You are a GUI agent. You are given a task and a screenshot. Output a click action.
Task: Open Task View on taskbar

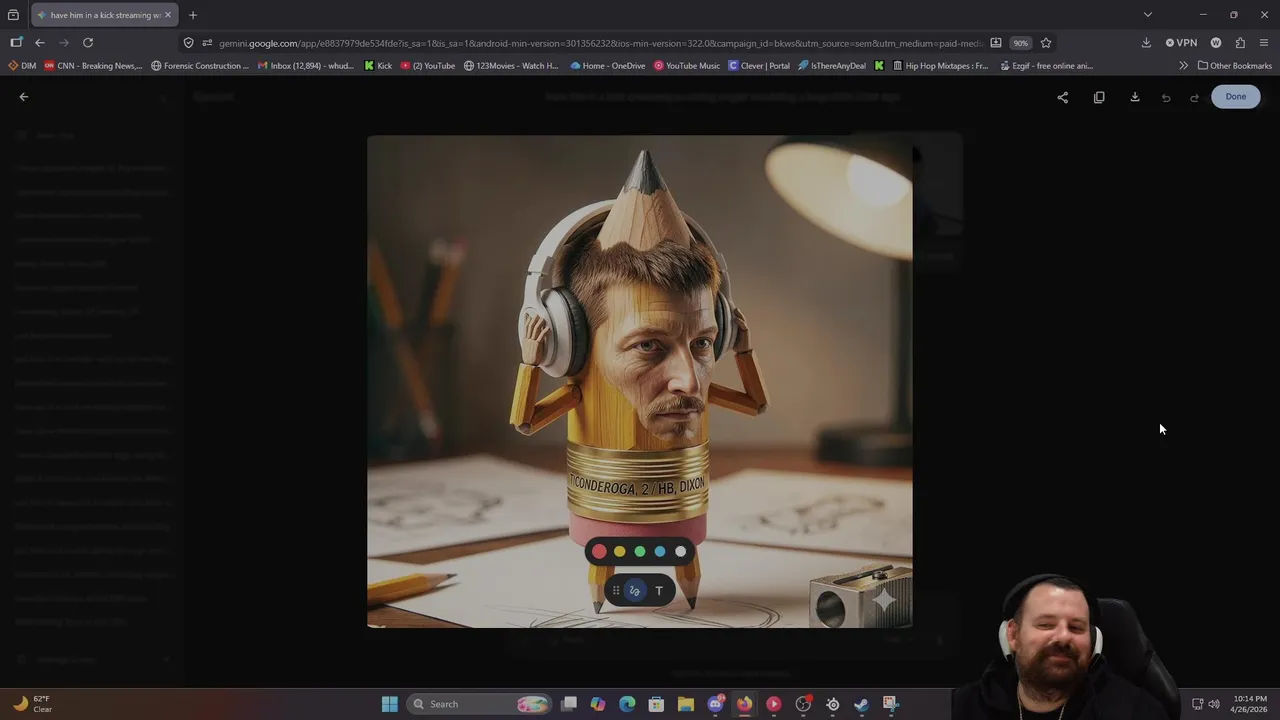click(569, 704)
